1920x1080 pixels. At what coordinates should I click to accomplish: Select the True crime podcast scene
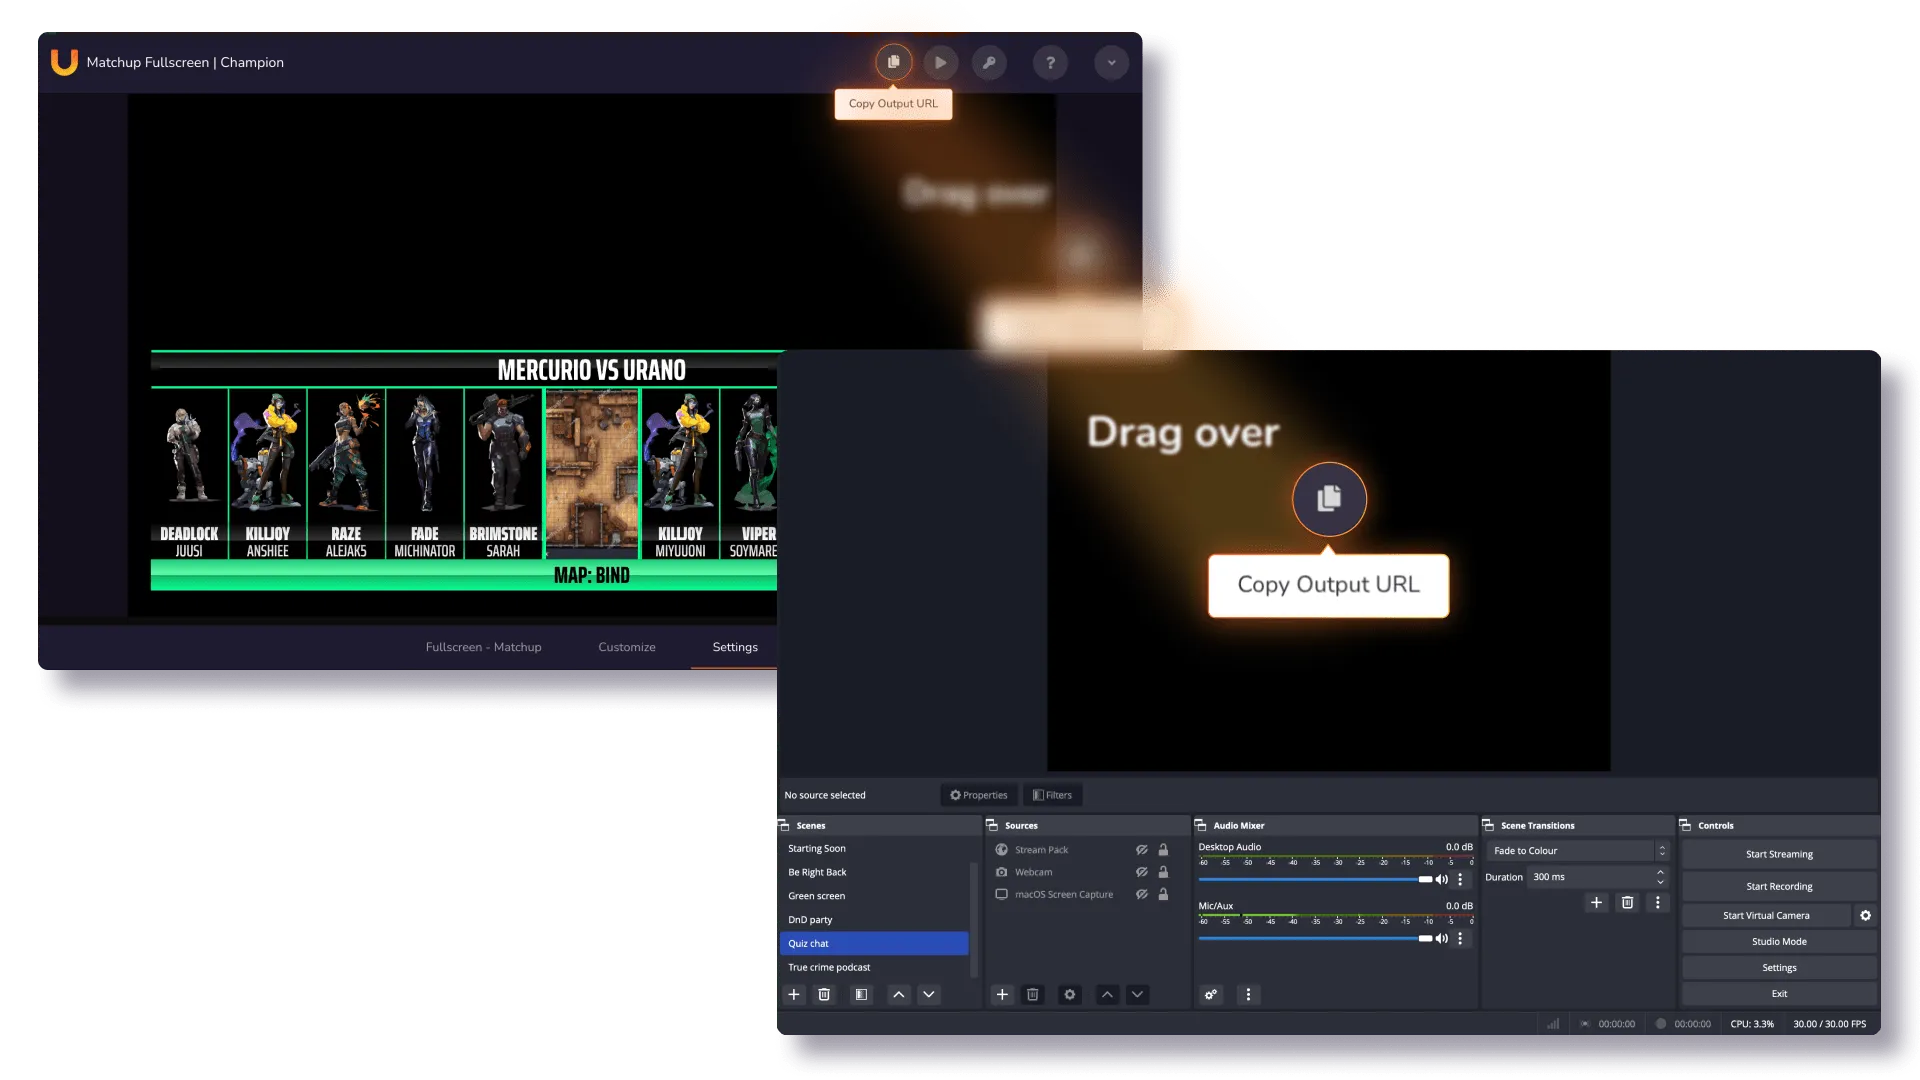874,967
